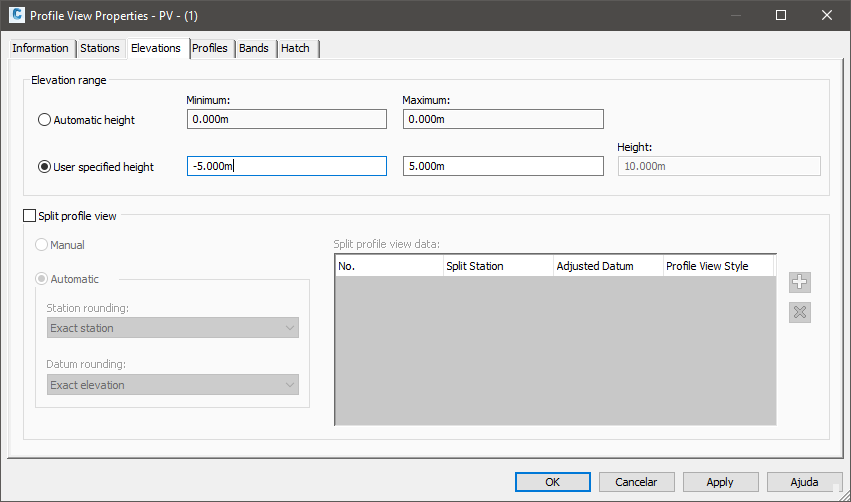The image size is (851, 502).
Task: Click the delete split station X icon
Action: (799, 312)
